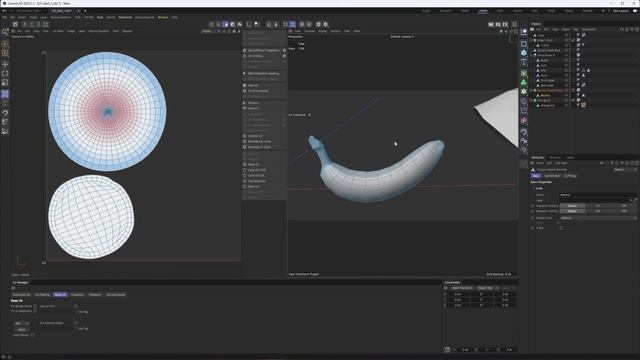Set Viewport Visibility to On
The height and width of the screenshot is (360, 640).
tap(598, 206)
